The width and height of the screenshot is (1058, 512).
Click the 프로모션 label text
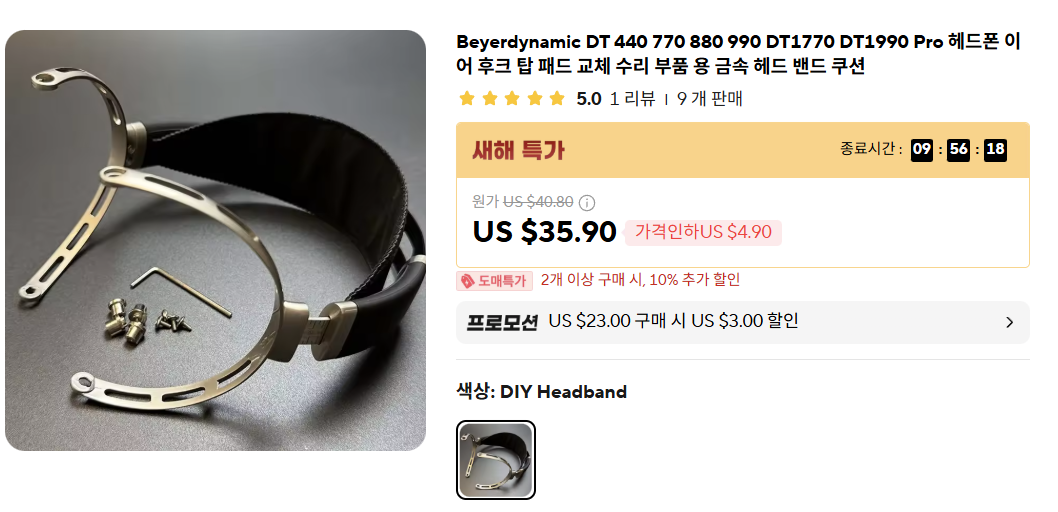point(502,322)
